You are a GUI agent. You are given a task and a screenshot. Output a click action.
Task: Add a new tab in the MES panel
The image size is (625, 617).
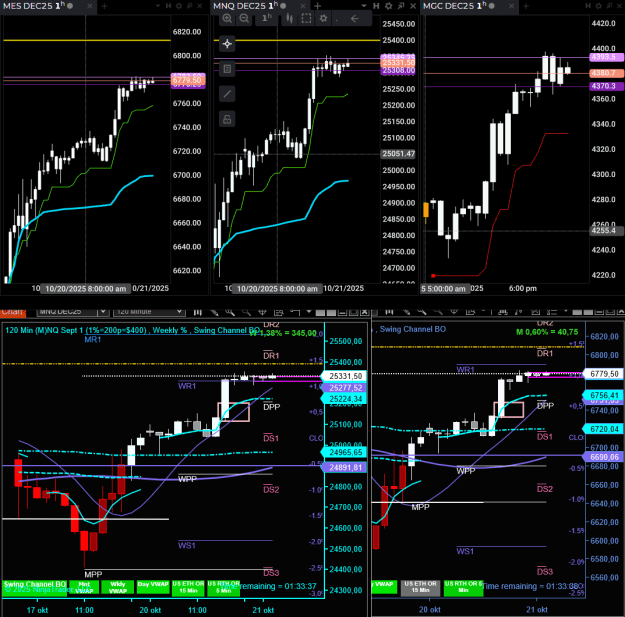point(104,6)
